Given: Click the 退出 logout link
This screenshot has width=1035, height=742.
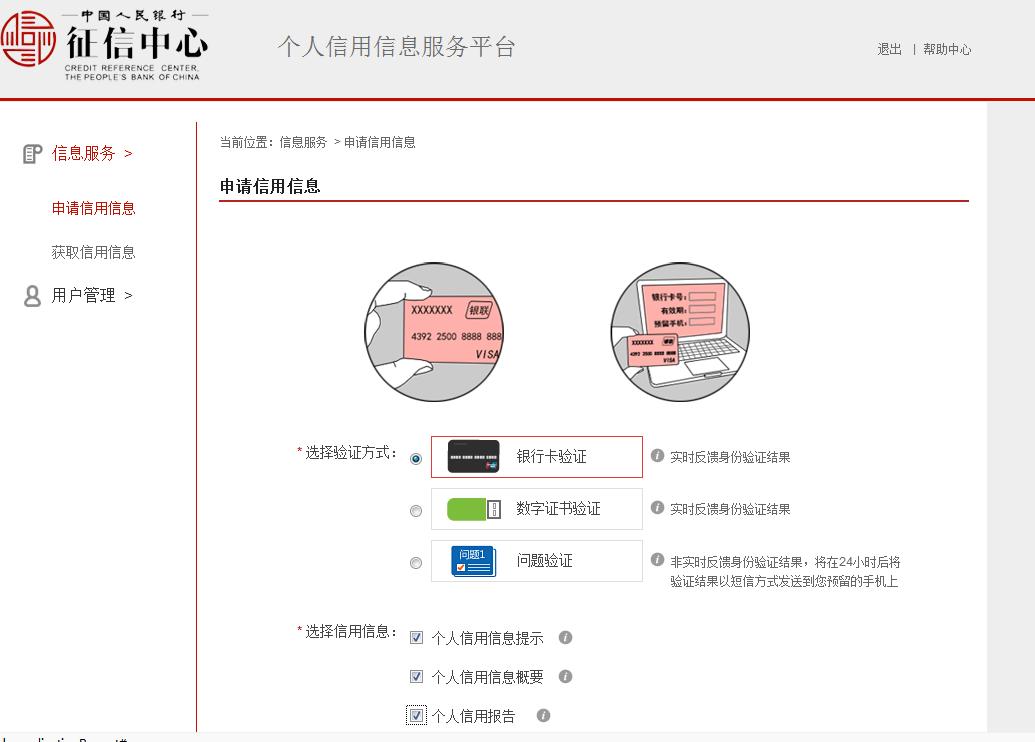Looking at the screenshot, I should click(888, 49).
